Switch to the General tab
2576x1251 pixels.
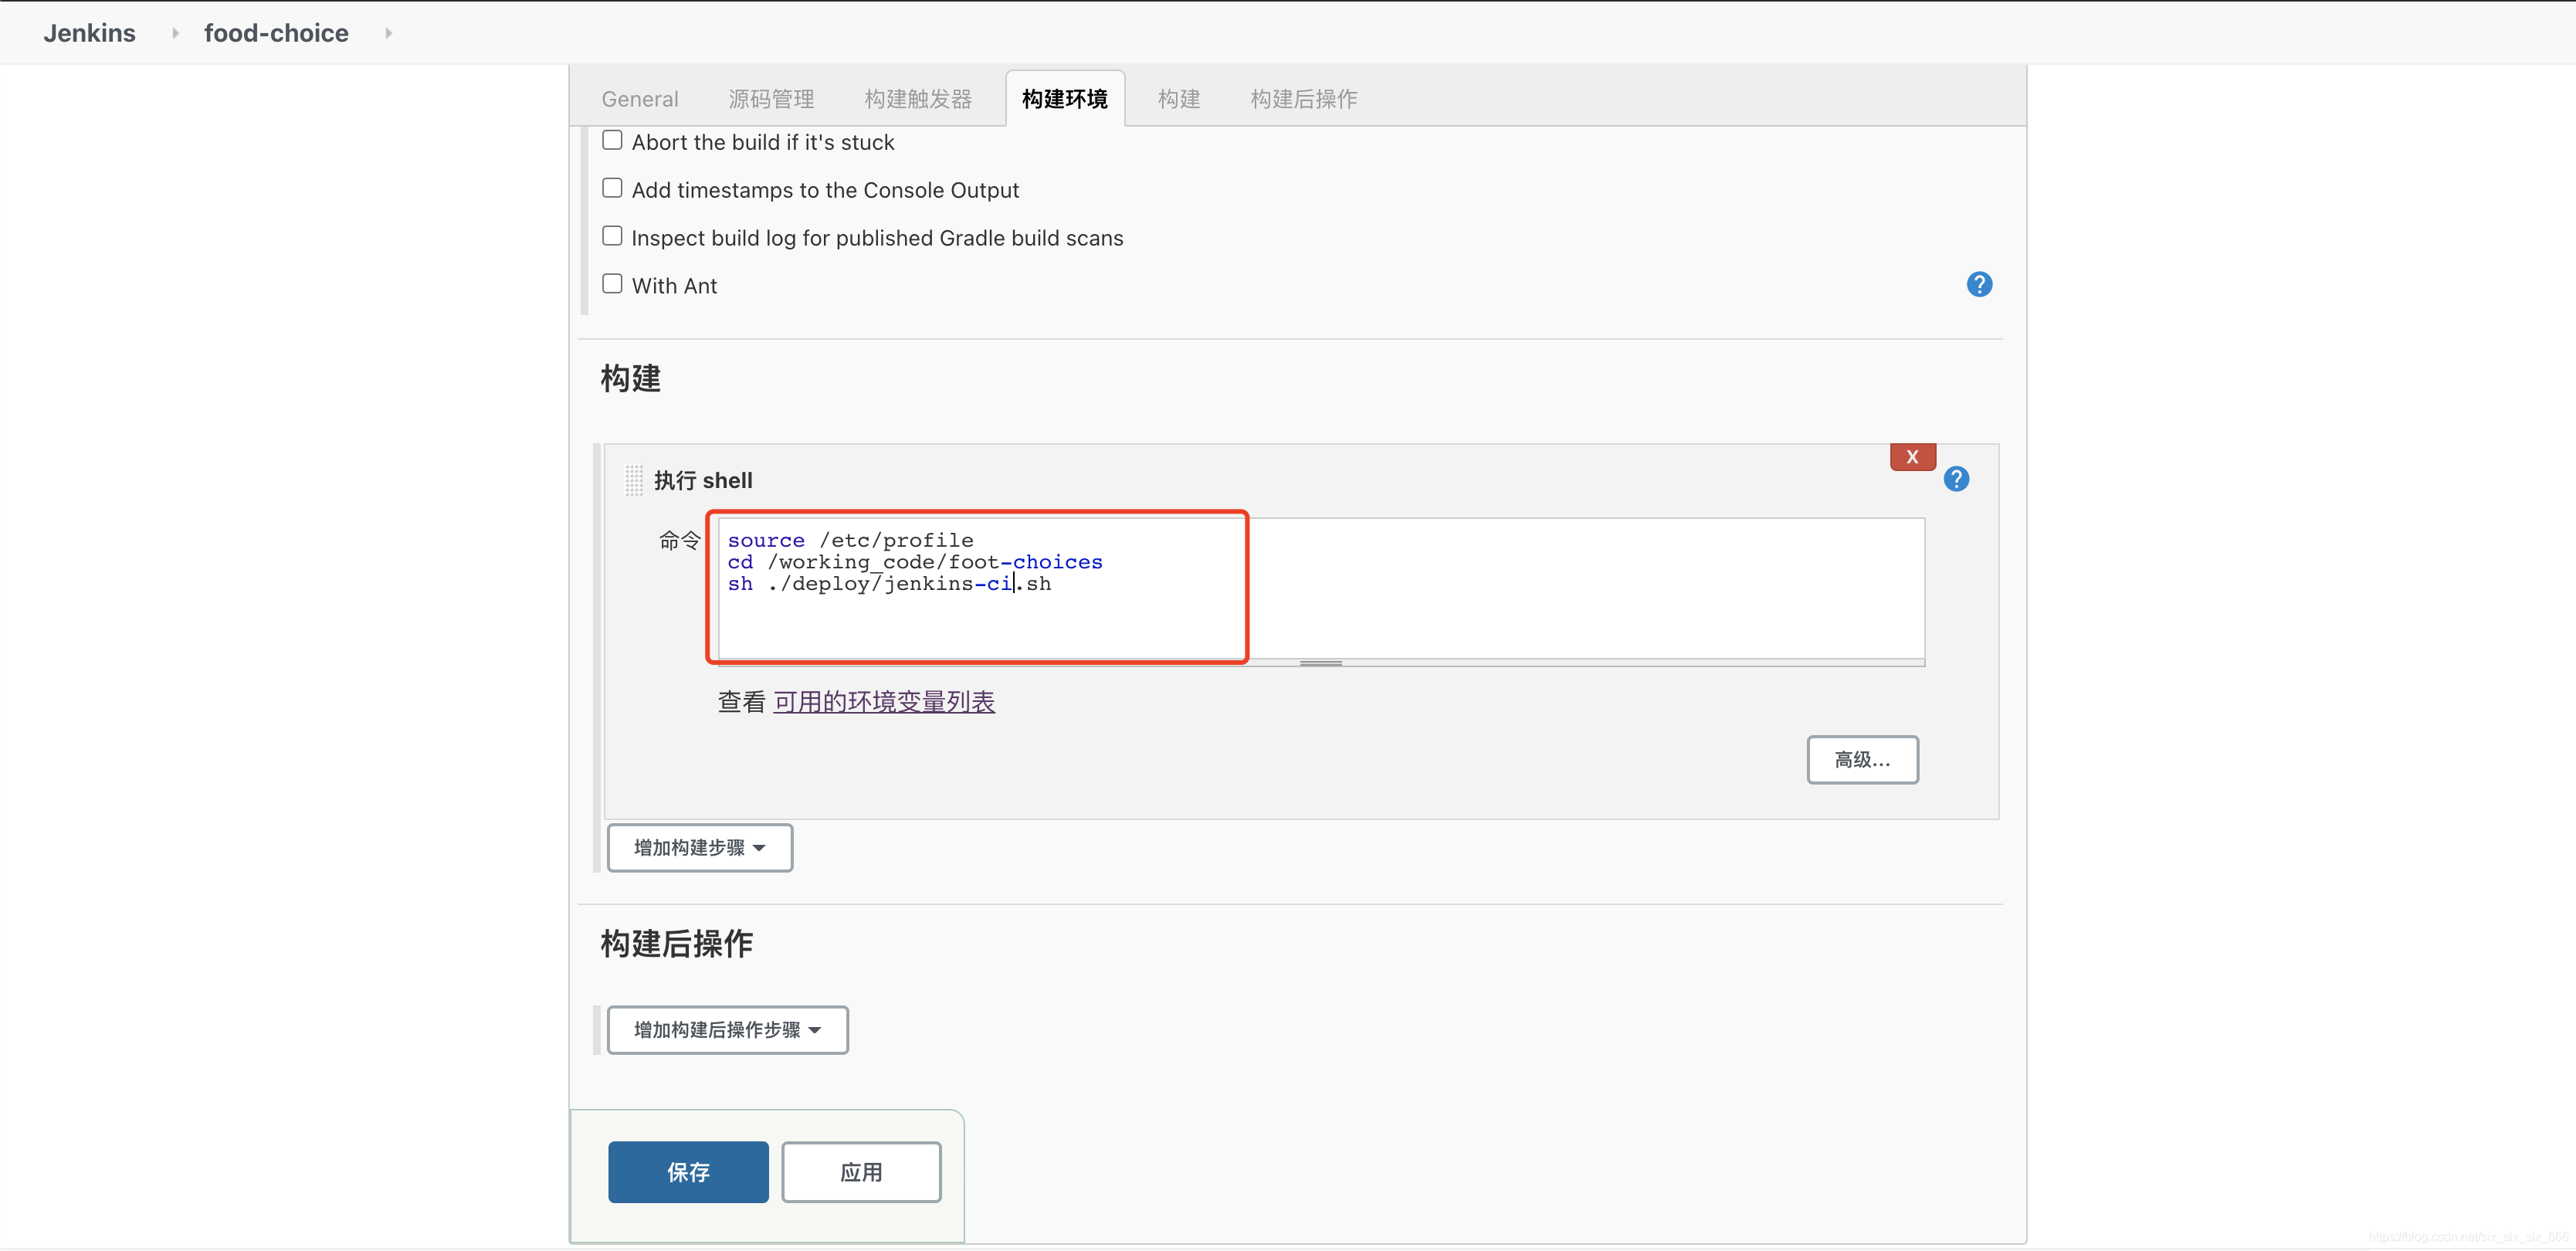pos(639,99)
